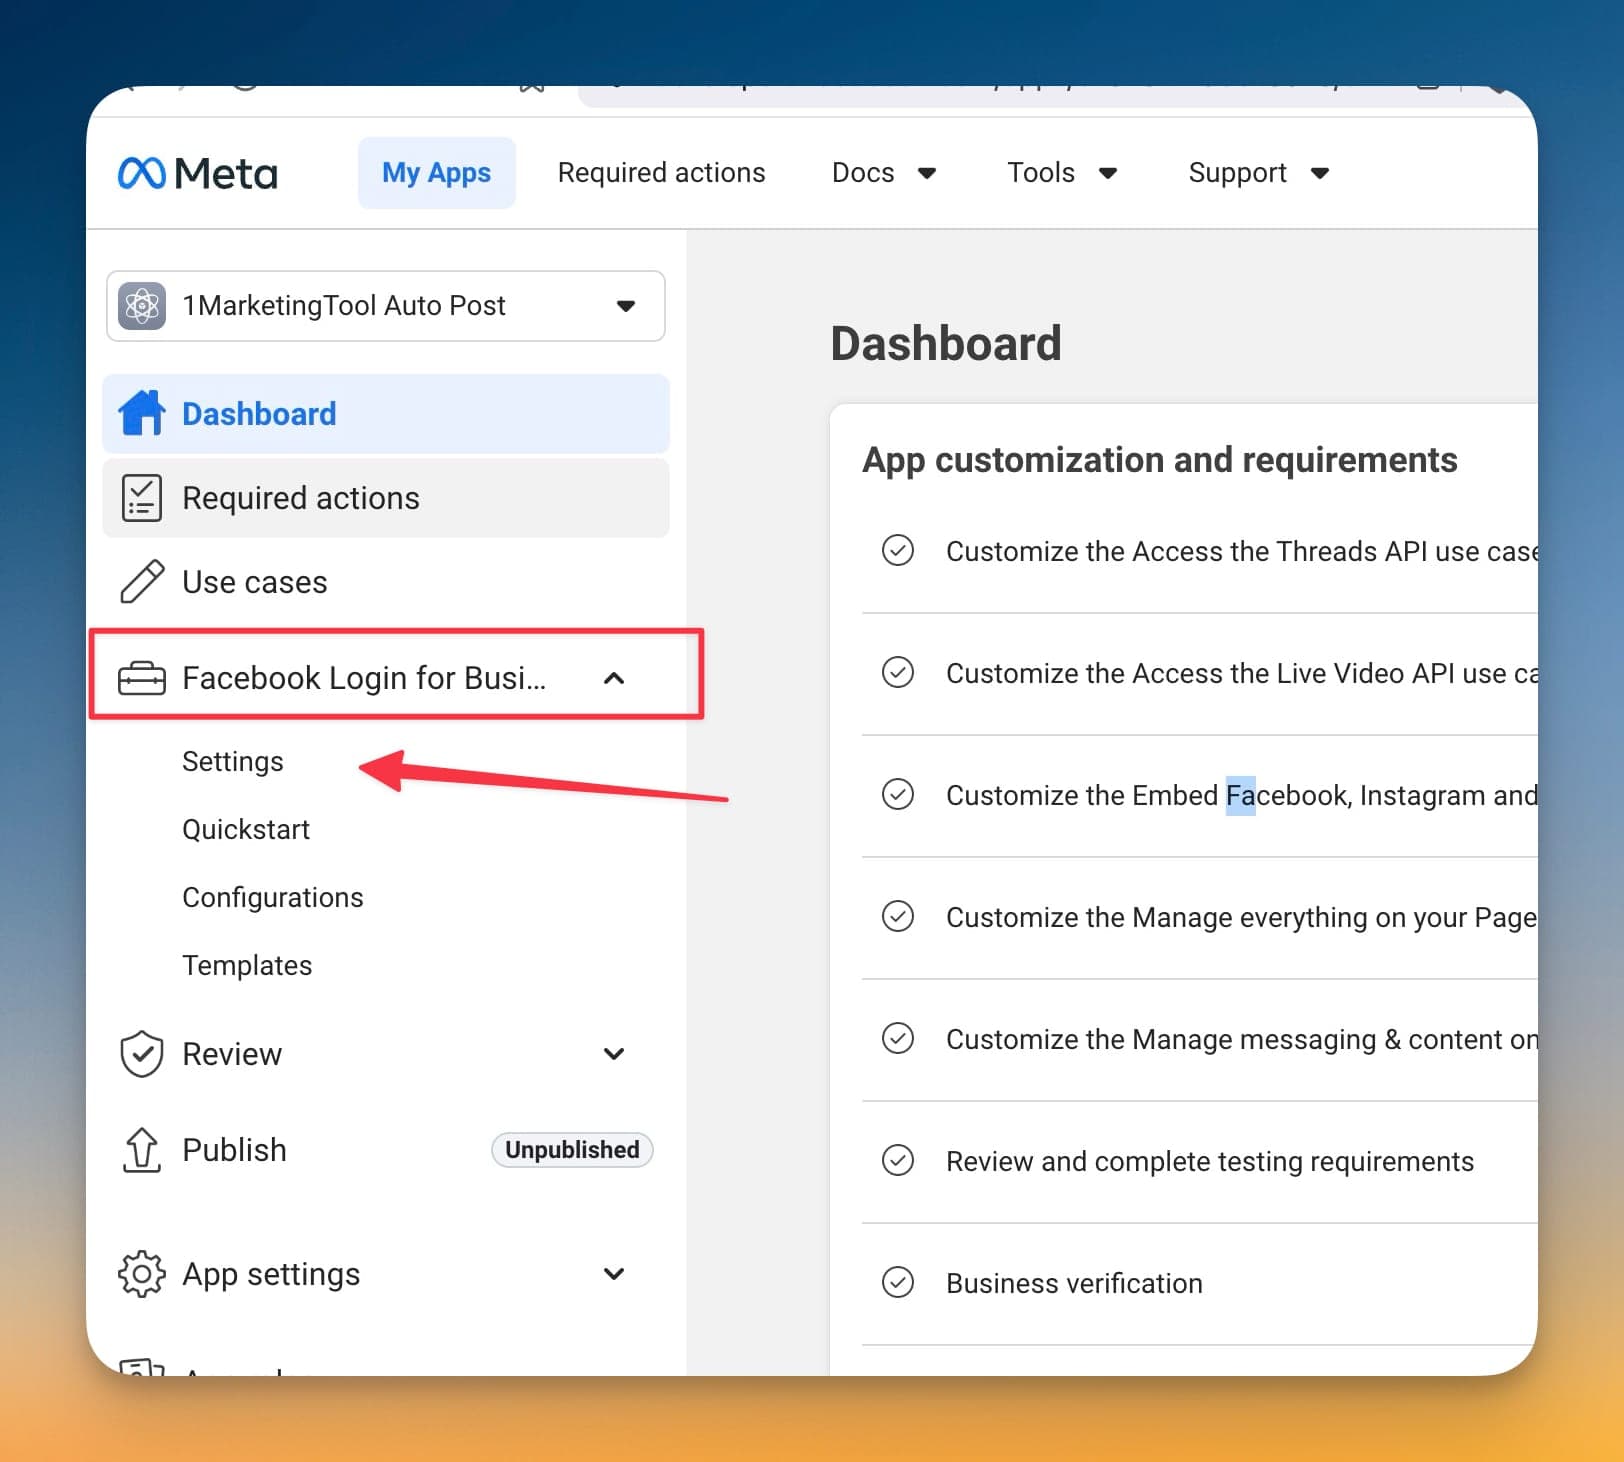The height and width of the screenshot is (1462, 1624).
Task: Expand the Tools dropdown arrow
Action: pyautogui.click(x=1108, y=174)
